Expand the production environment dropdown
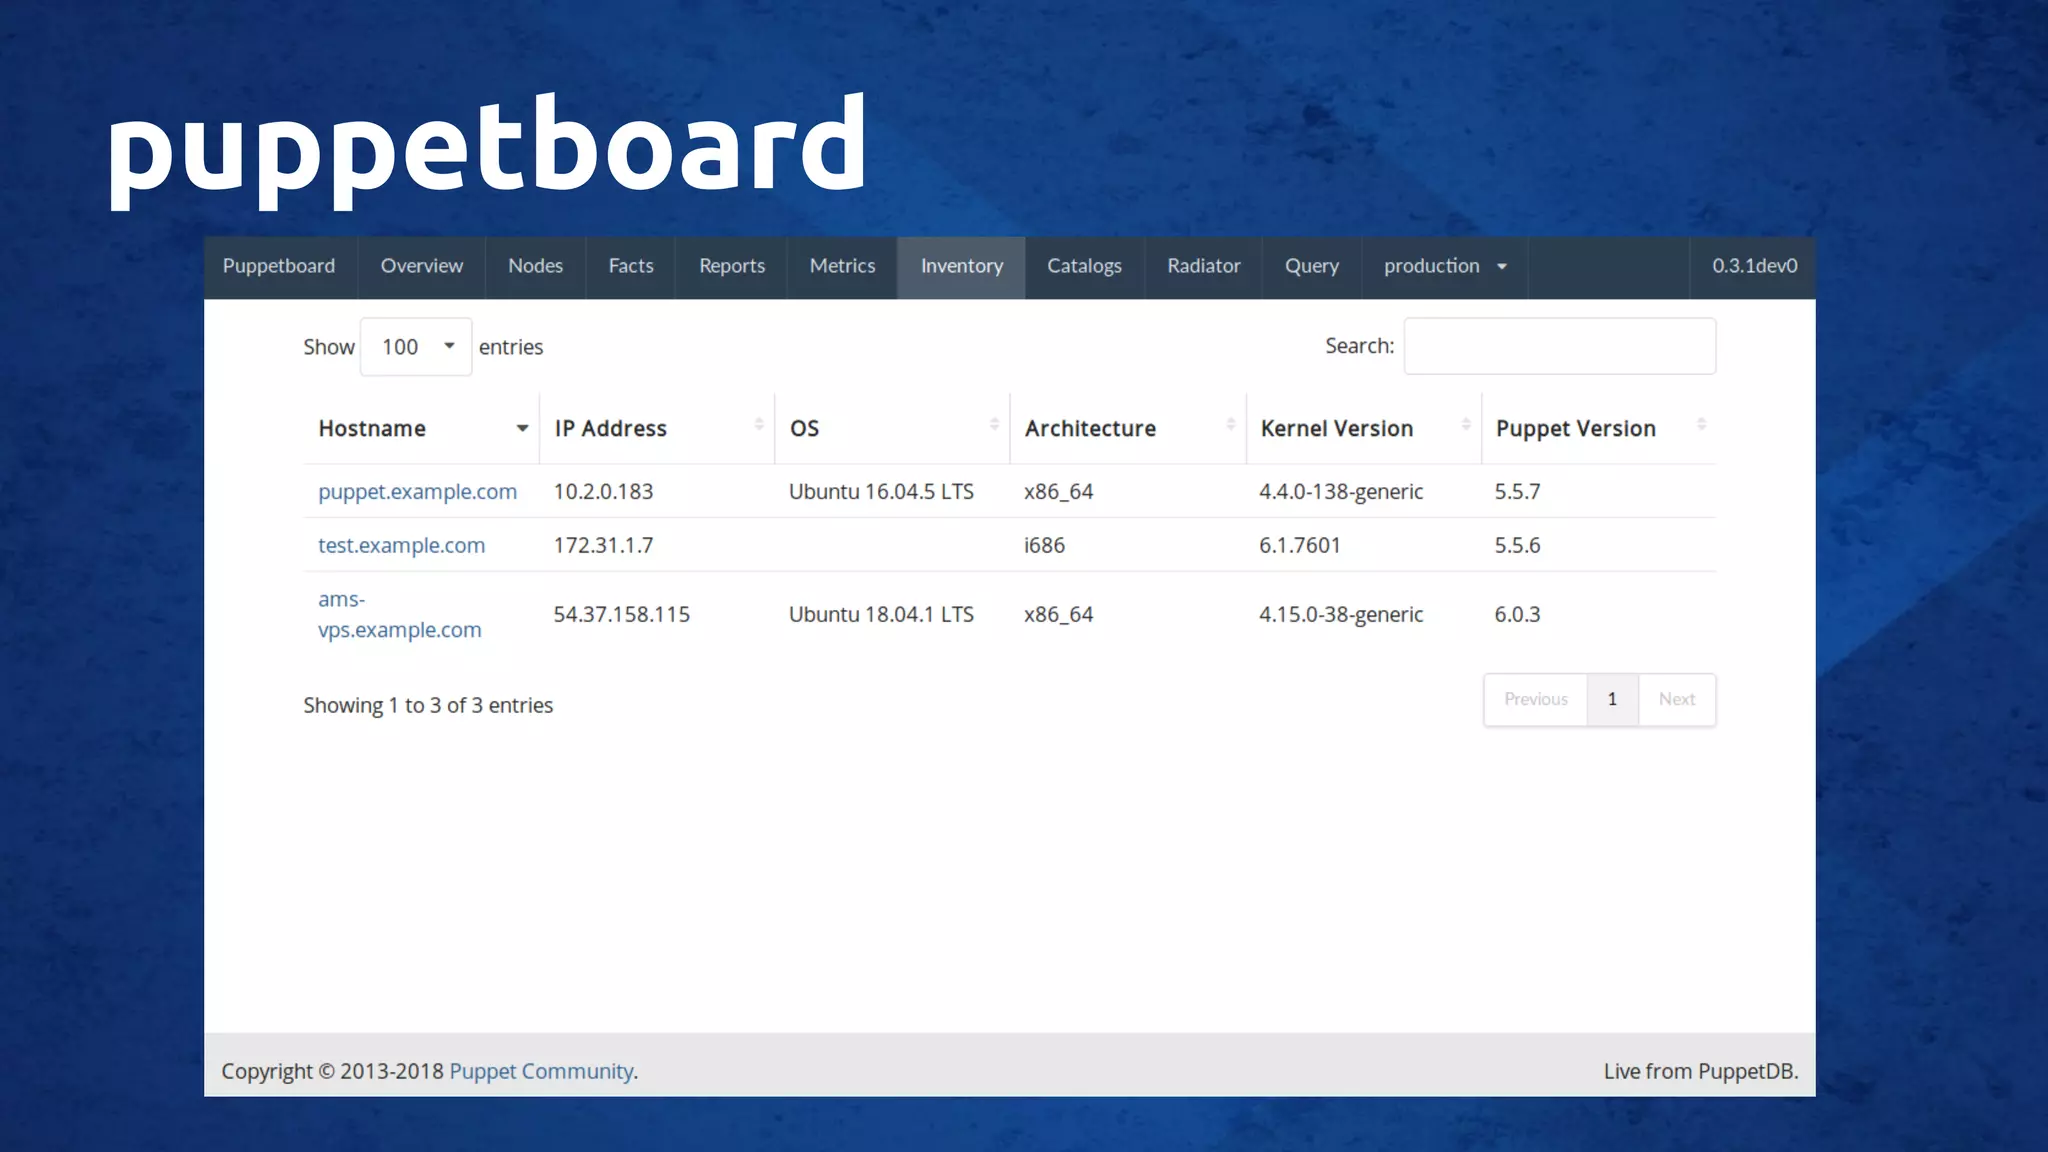Viewport: 2048px width, 1152px height. click(x=1445, y=266)
